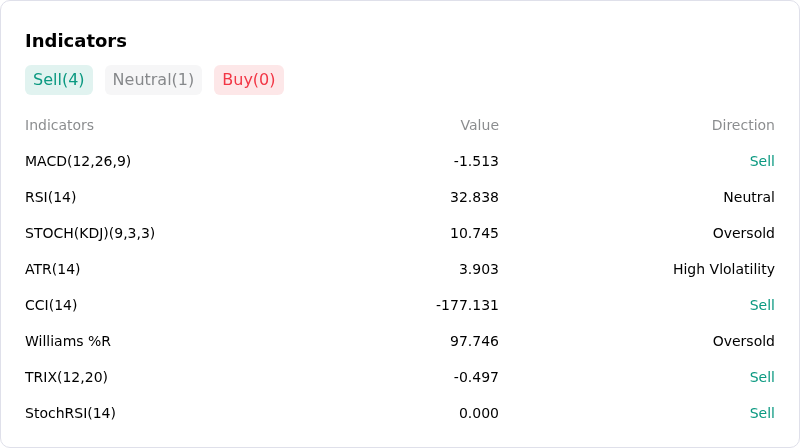Select the STOCH(KDJ)(9,3,3) indicator

[x=90, y=233]
